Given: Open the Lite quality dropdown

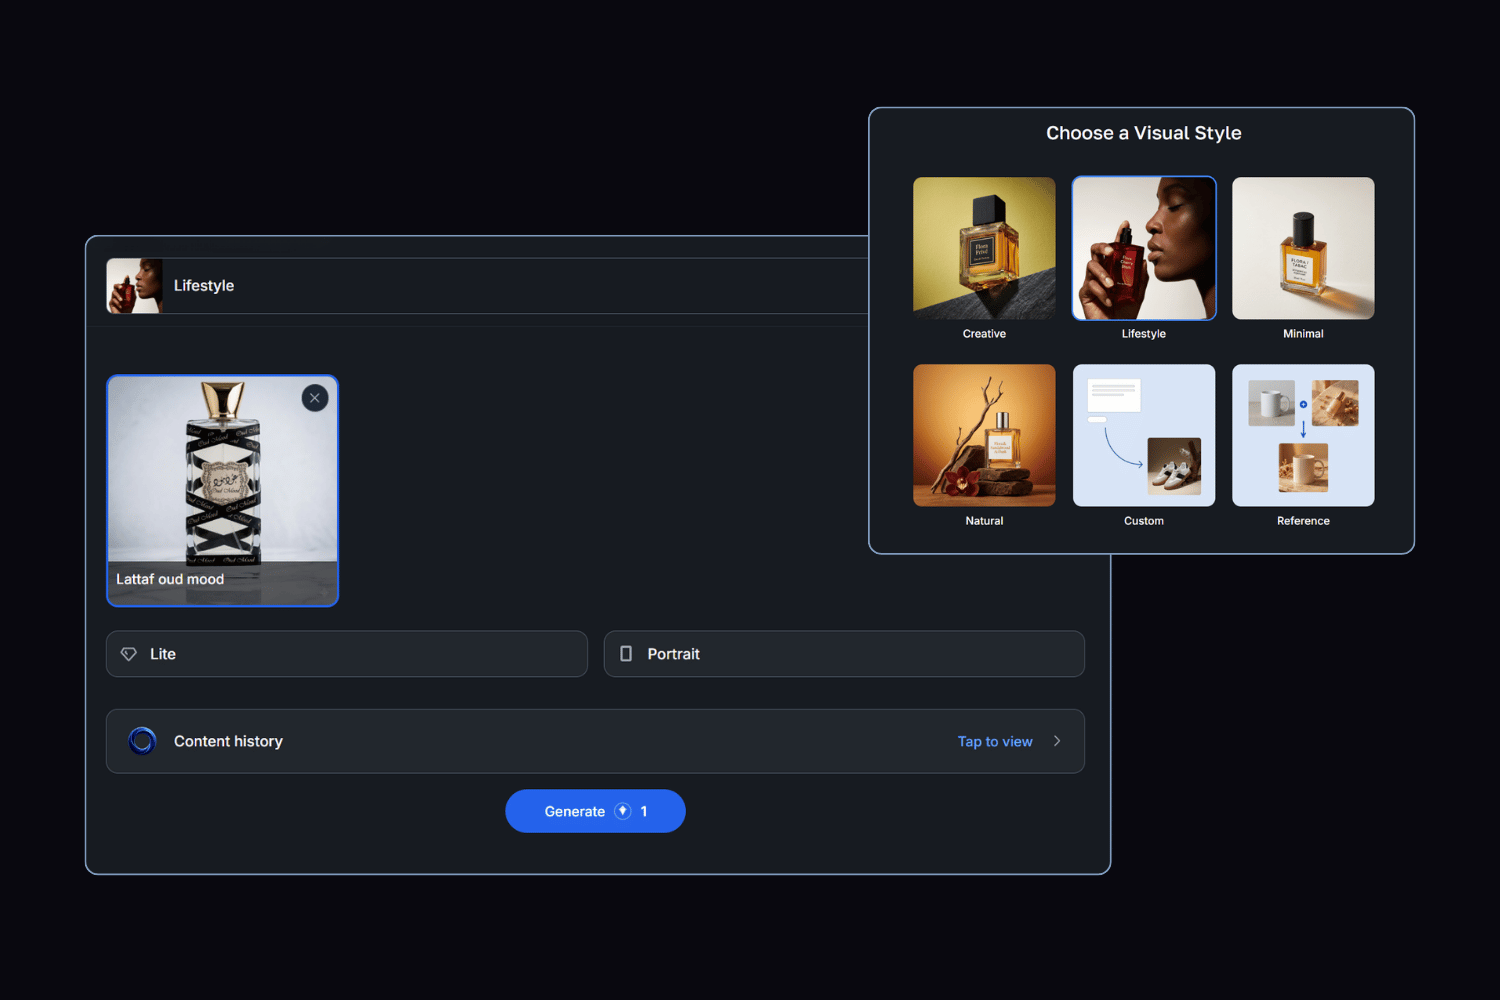Looking at the screenshot, I should point(346,654).
